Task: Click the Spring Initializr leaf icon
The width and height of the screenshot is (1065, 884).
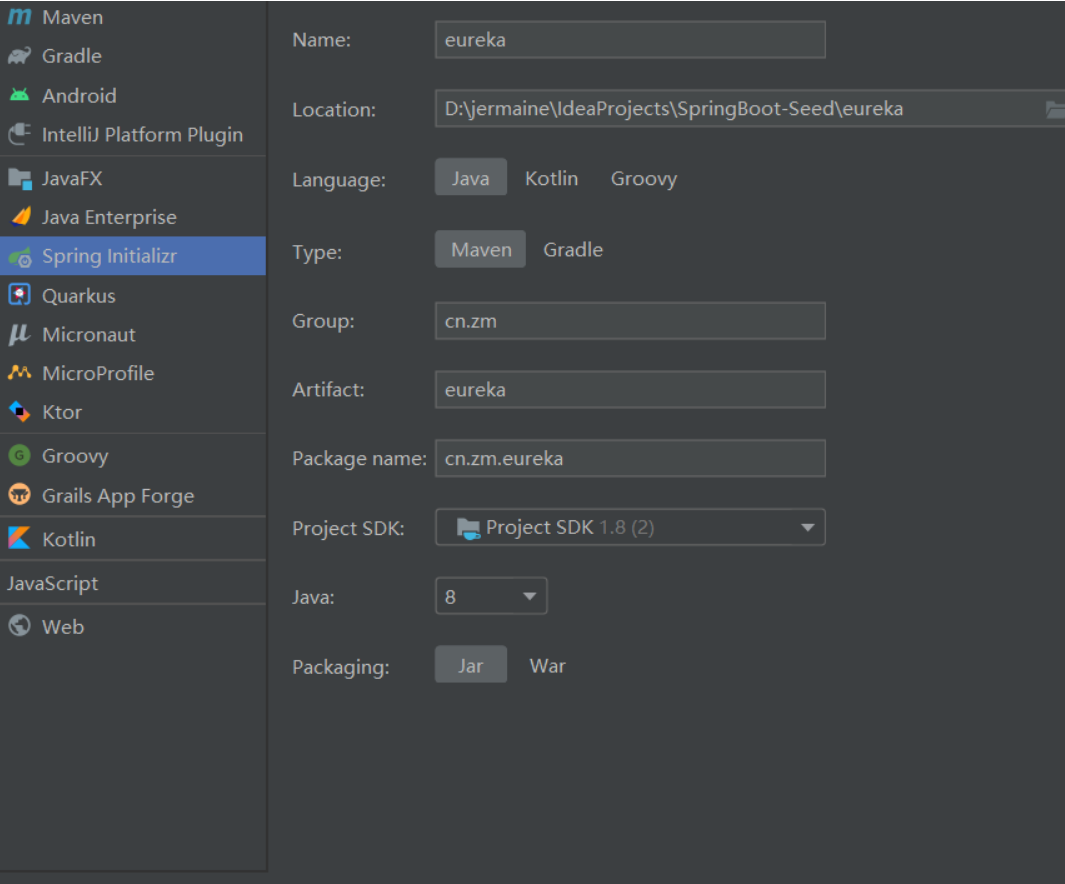Action: [x=20, y=257]
